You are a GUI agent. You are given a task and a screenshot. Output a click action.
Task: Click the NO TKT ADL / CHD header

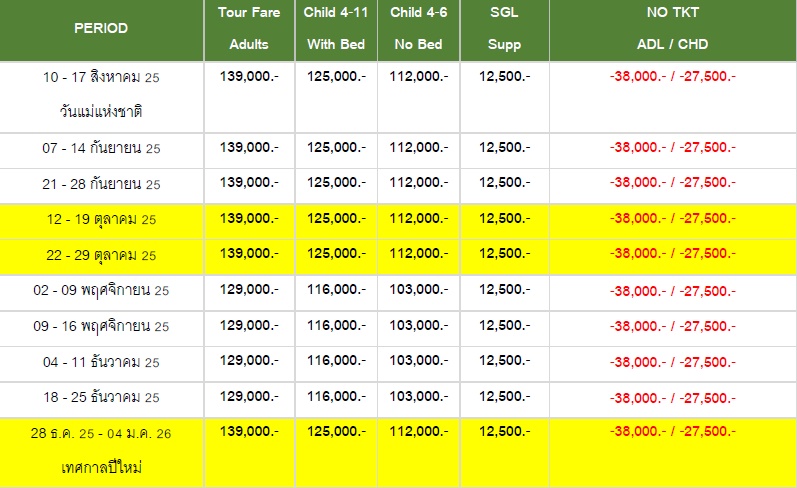[672, 28]
